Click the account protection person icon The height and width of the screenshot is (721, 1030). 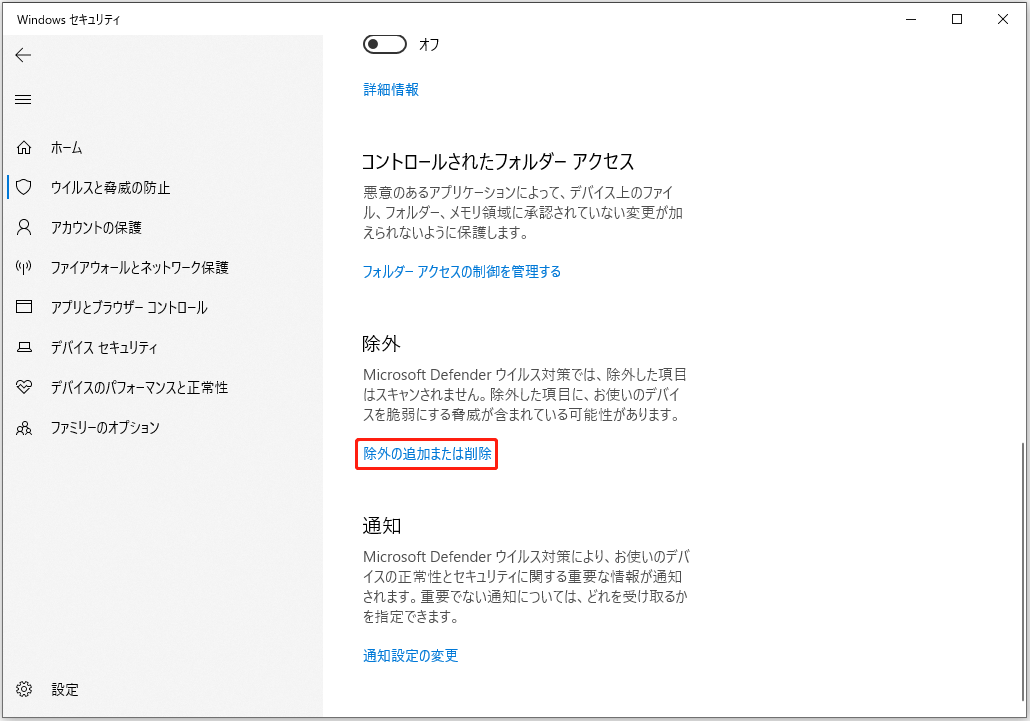pyautogui.click(x=25, y=228)
